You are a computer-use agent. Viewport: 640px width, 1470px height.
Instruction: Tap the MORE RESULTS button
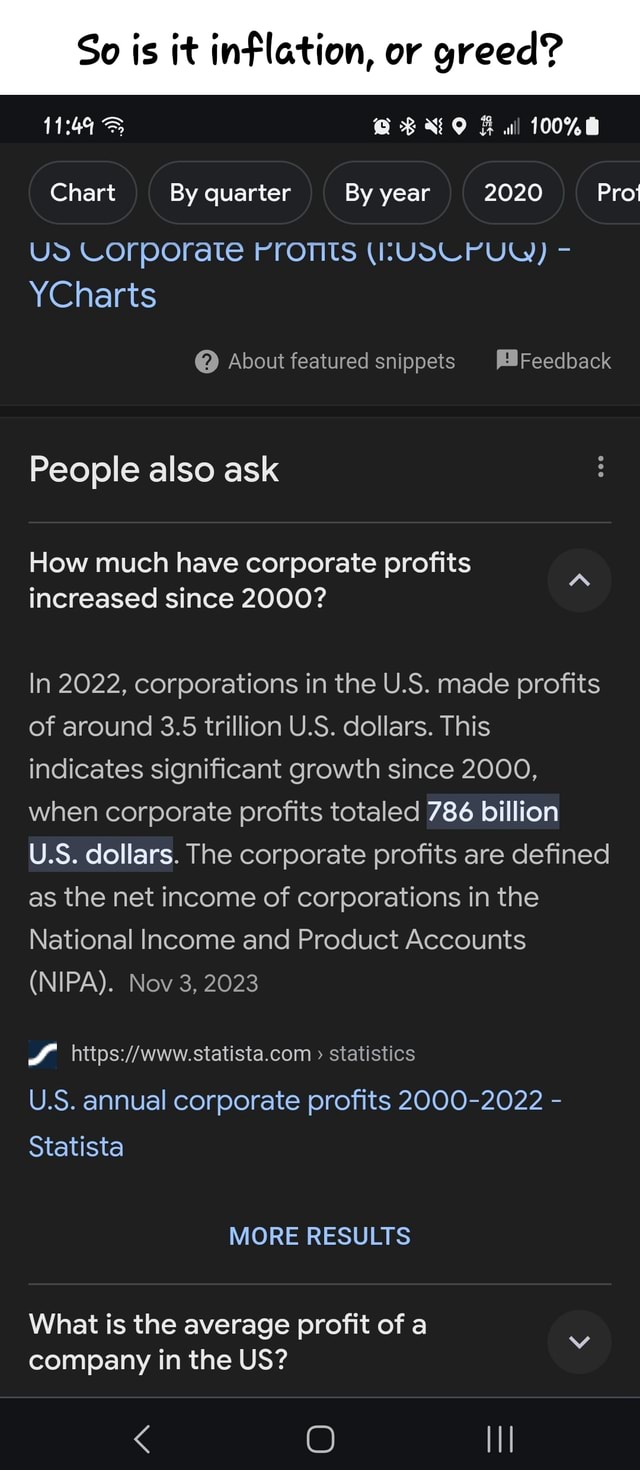(x=320, y=1236)
